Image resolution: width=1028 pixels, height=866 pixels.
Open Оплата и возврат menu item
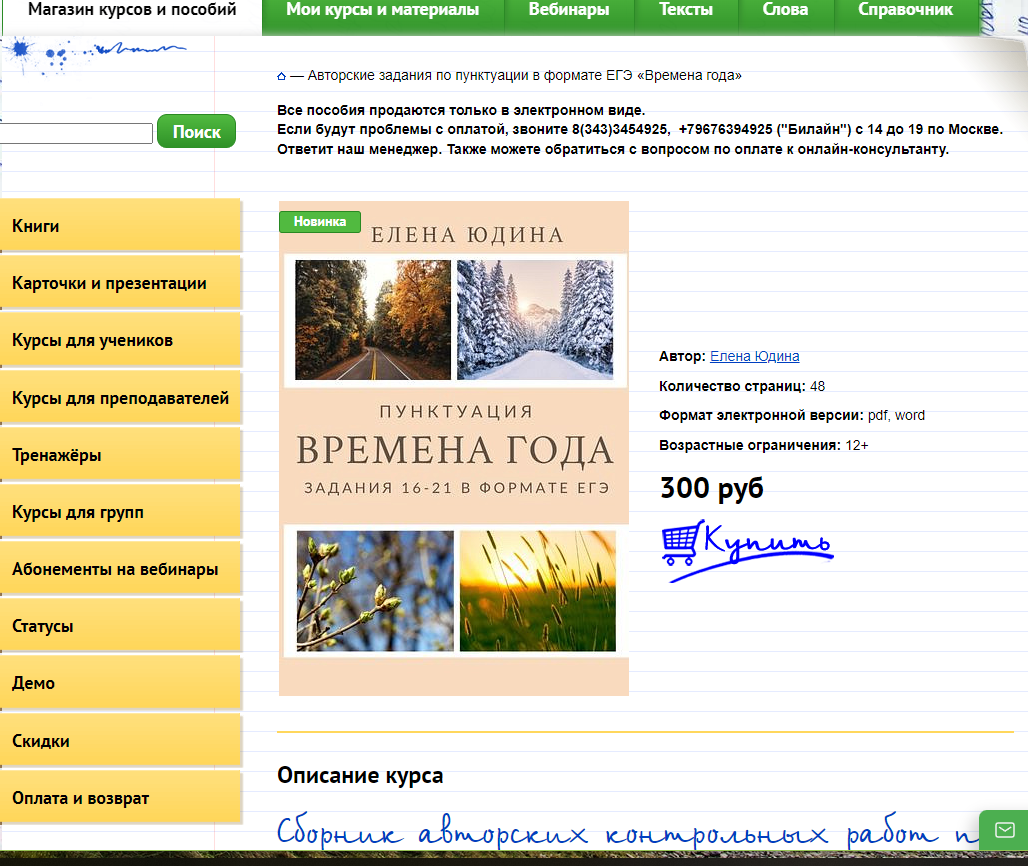121,798
